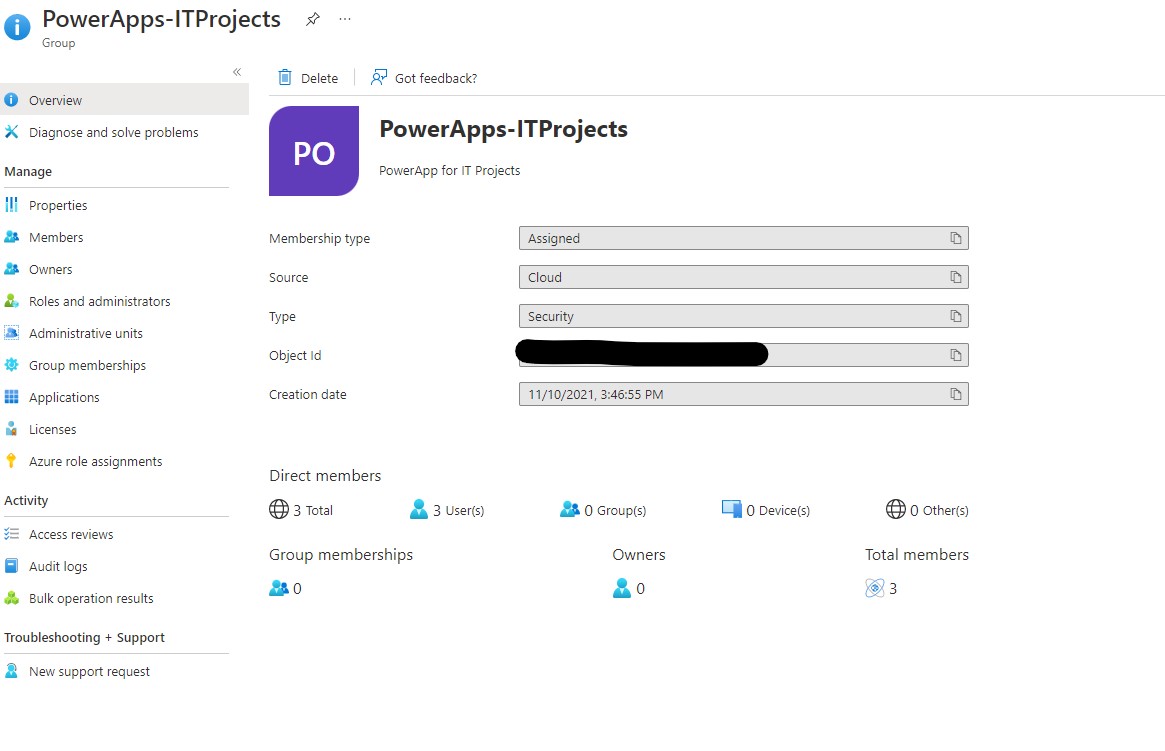This screenshot has height=751, width=1165.
Task: Click the Roles and administrators icon
Action: coord(11,301)
